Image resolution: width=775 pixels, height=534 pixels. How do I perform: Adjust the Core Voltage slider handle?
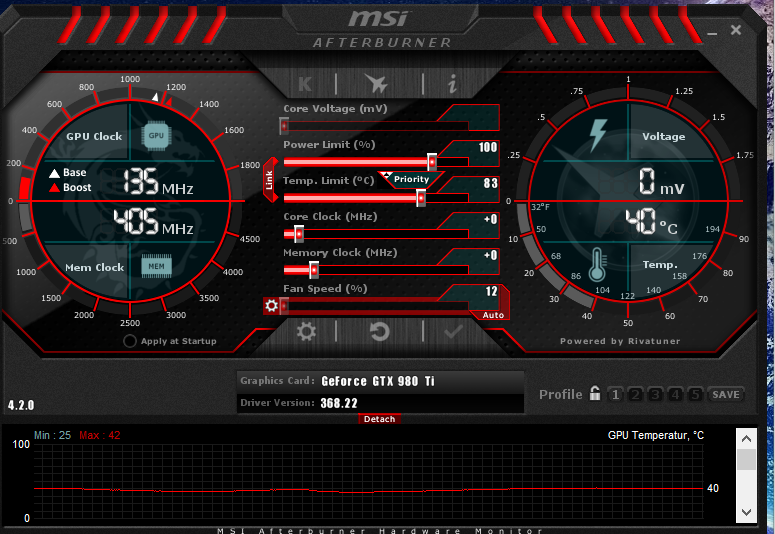pos(284,126)
